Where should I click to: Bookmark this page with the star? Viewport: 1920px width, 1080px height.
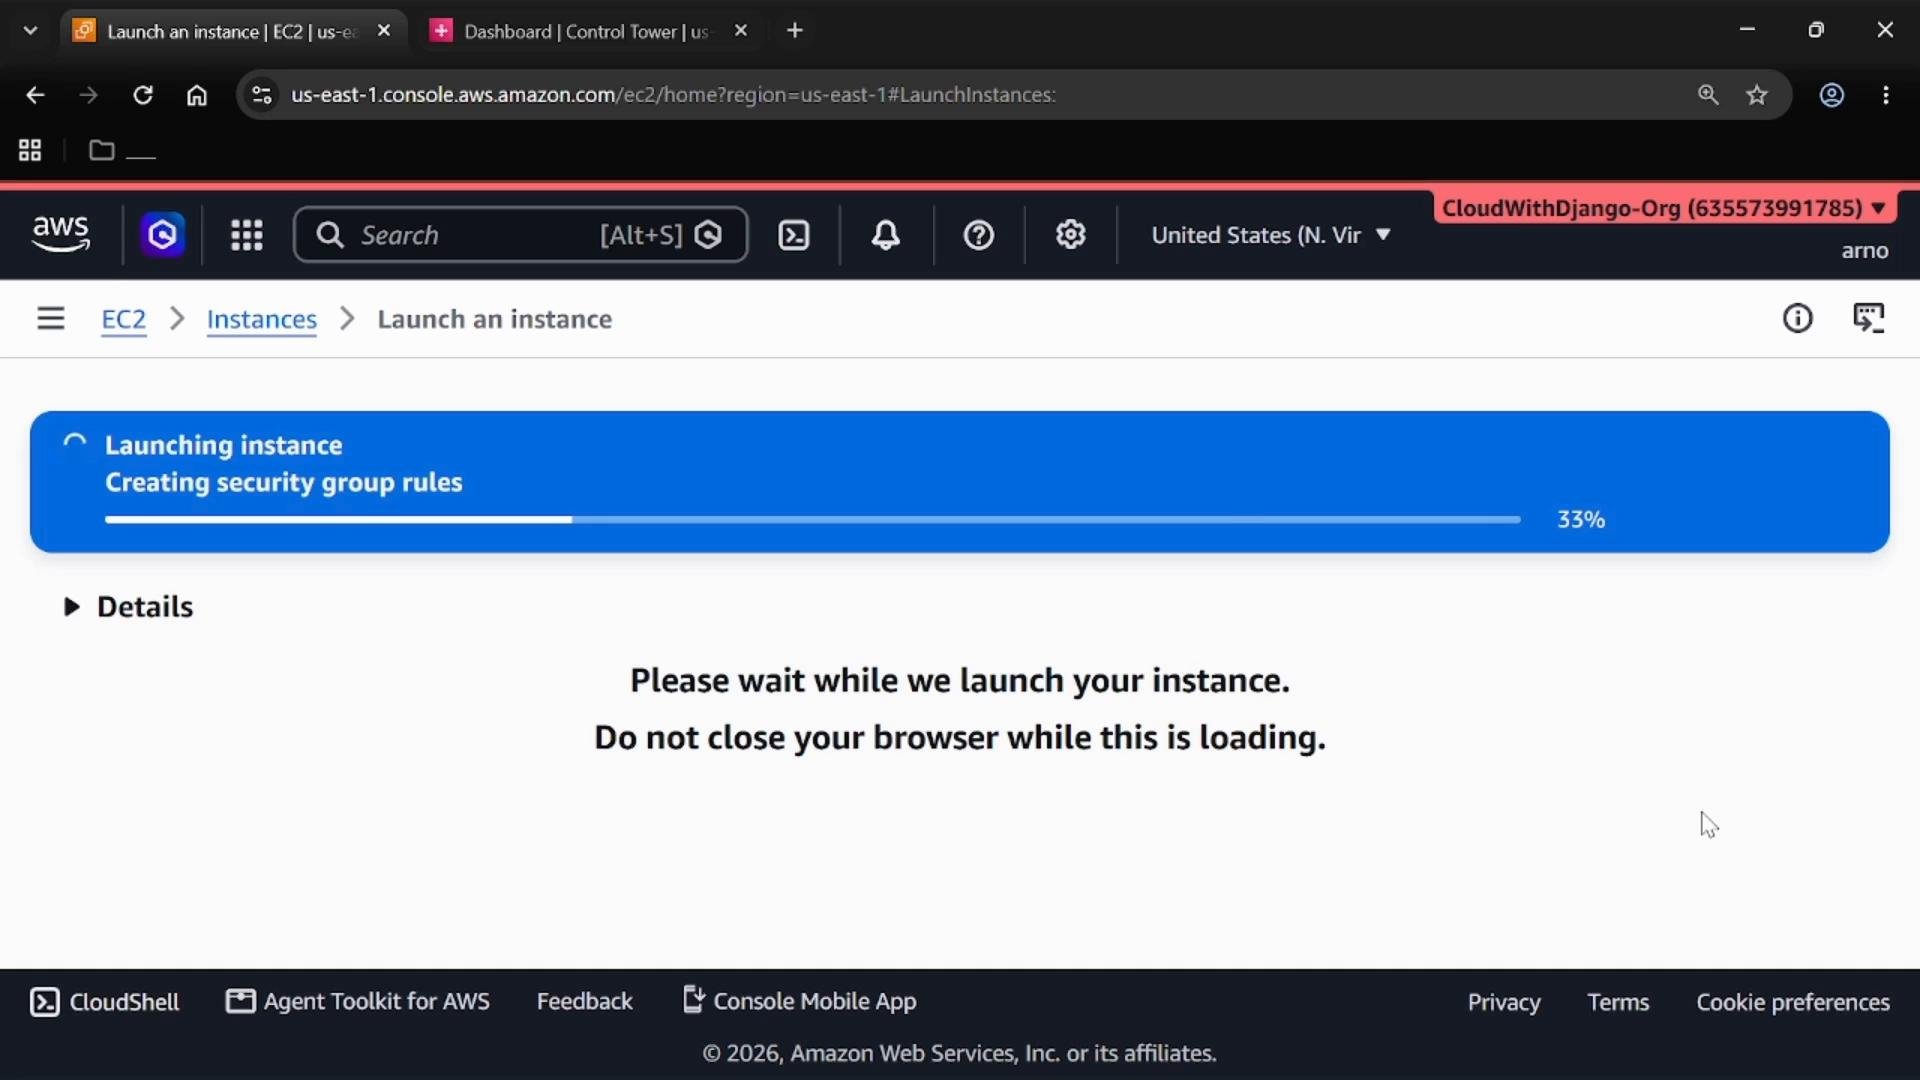[x=1757, y=95]
